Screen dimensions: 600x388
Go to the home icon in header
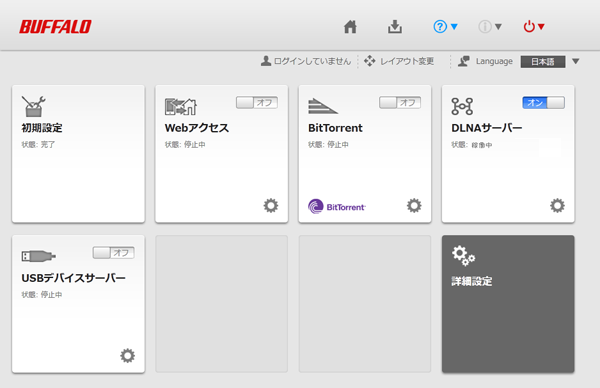pos(350,27)
